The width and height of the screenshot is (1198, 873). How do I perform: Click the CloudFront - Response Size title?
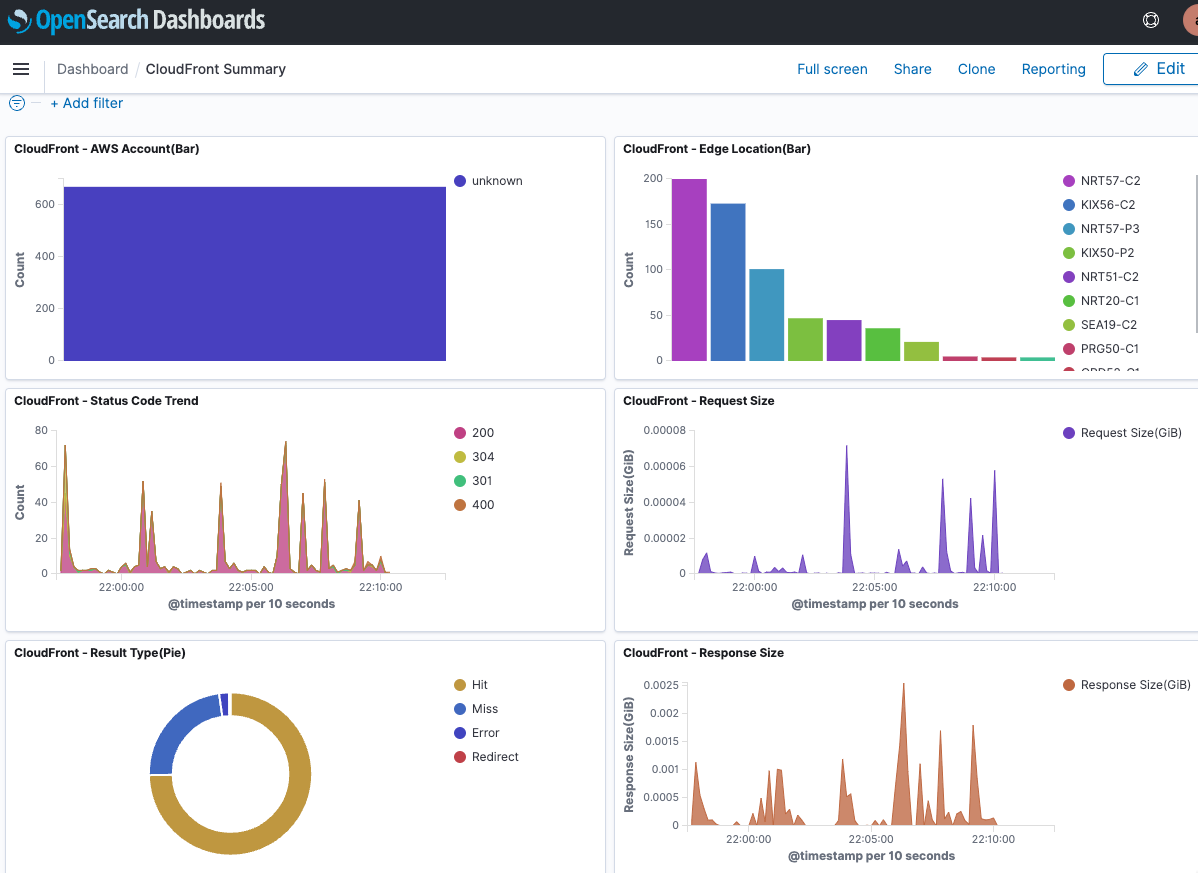[703, 653]
